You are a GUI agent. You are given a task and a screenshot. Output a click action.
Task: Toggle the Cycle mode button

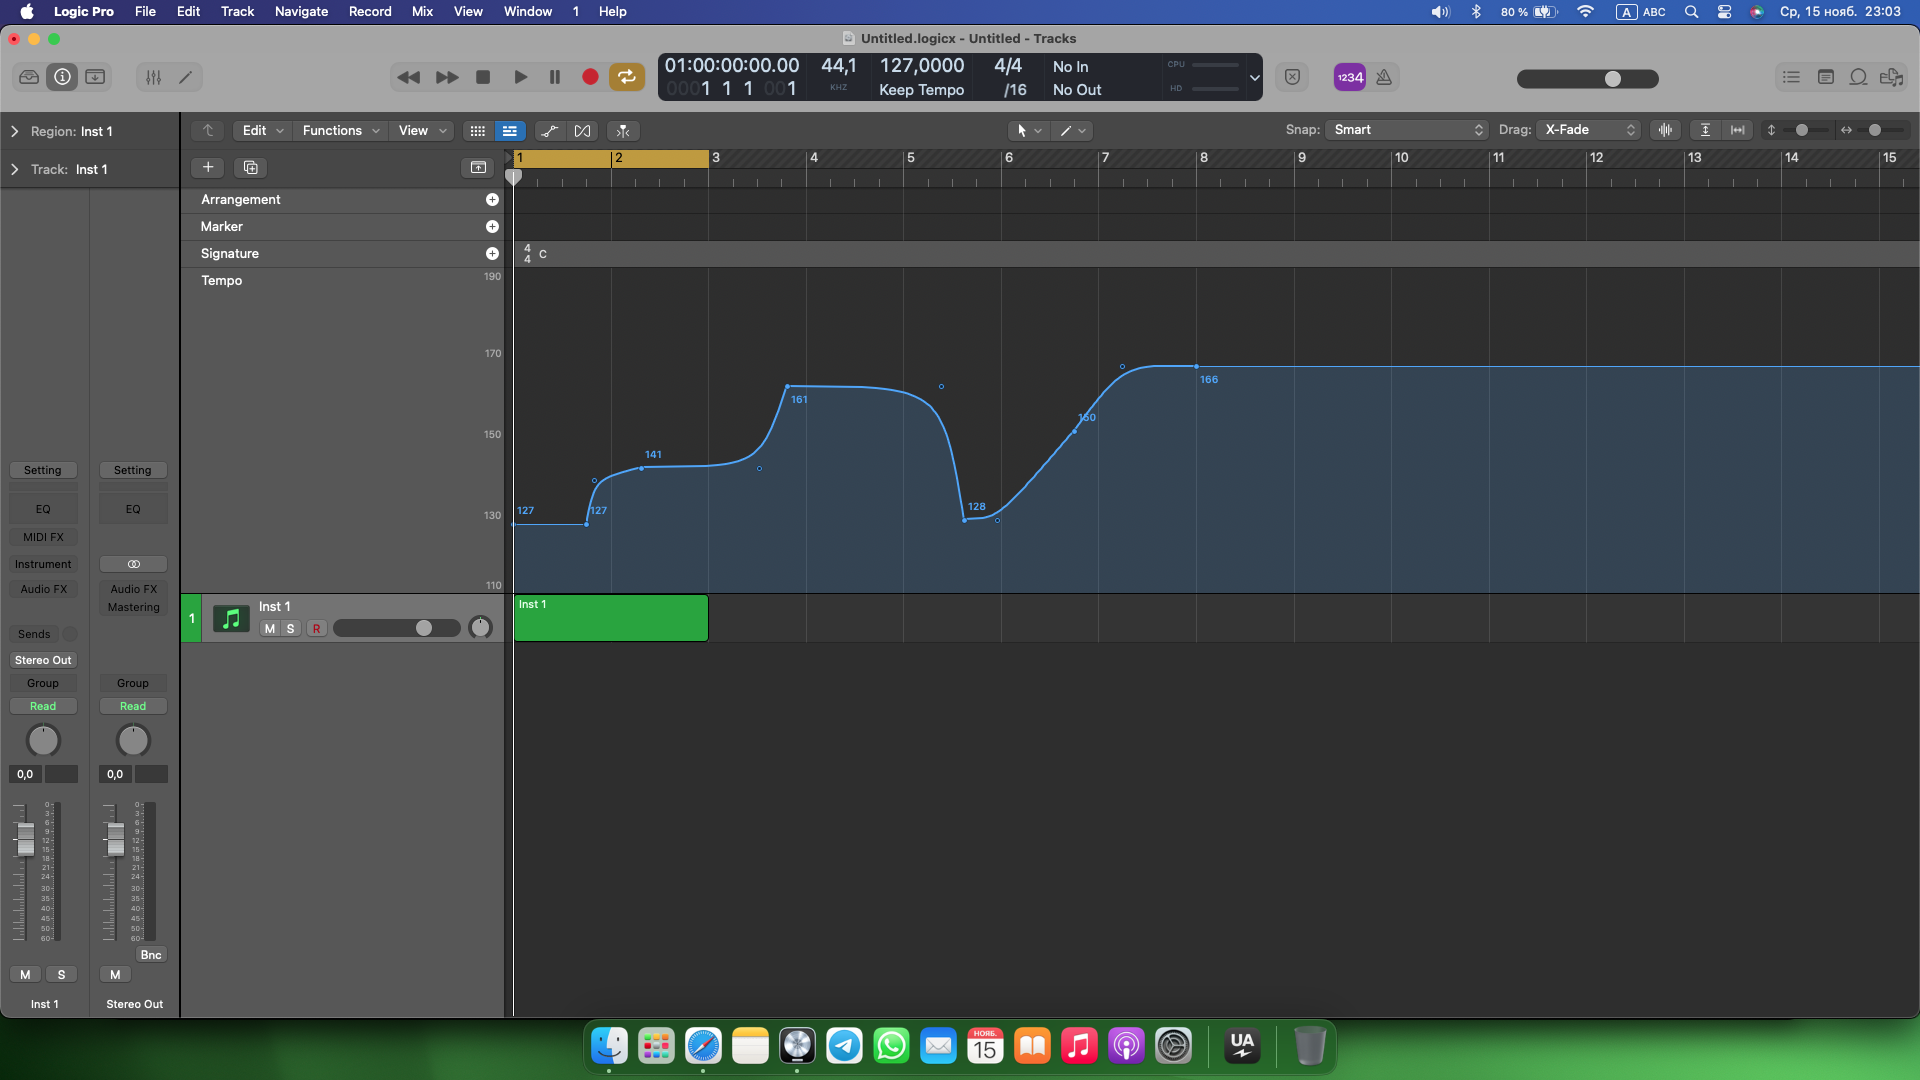click(x=627, y=77)
